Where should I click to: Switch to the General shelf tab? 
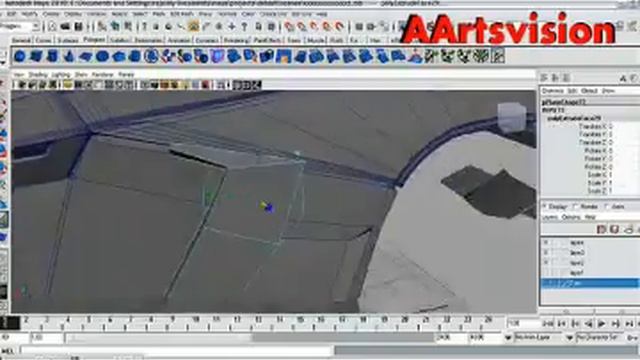coord(21,40)
